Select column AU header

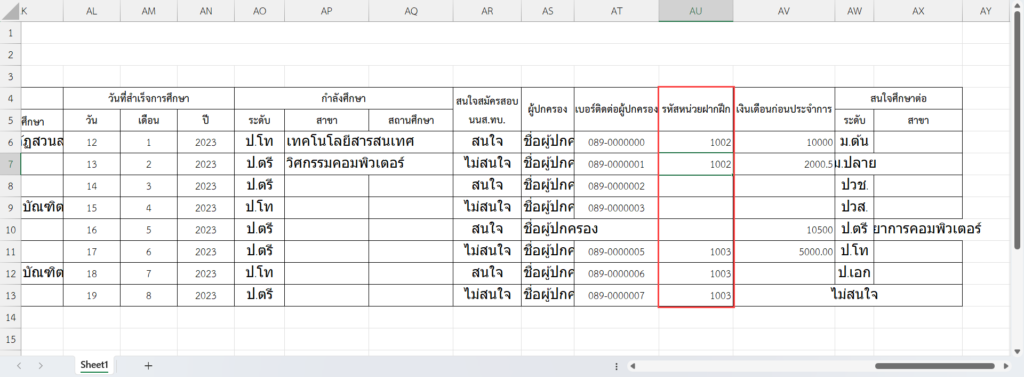point(696,10)
